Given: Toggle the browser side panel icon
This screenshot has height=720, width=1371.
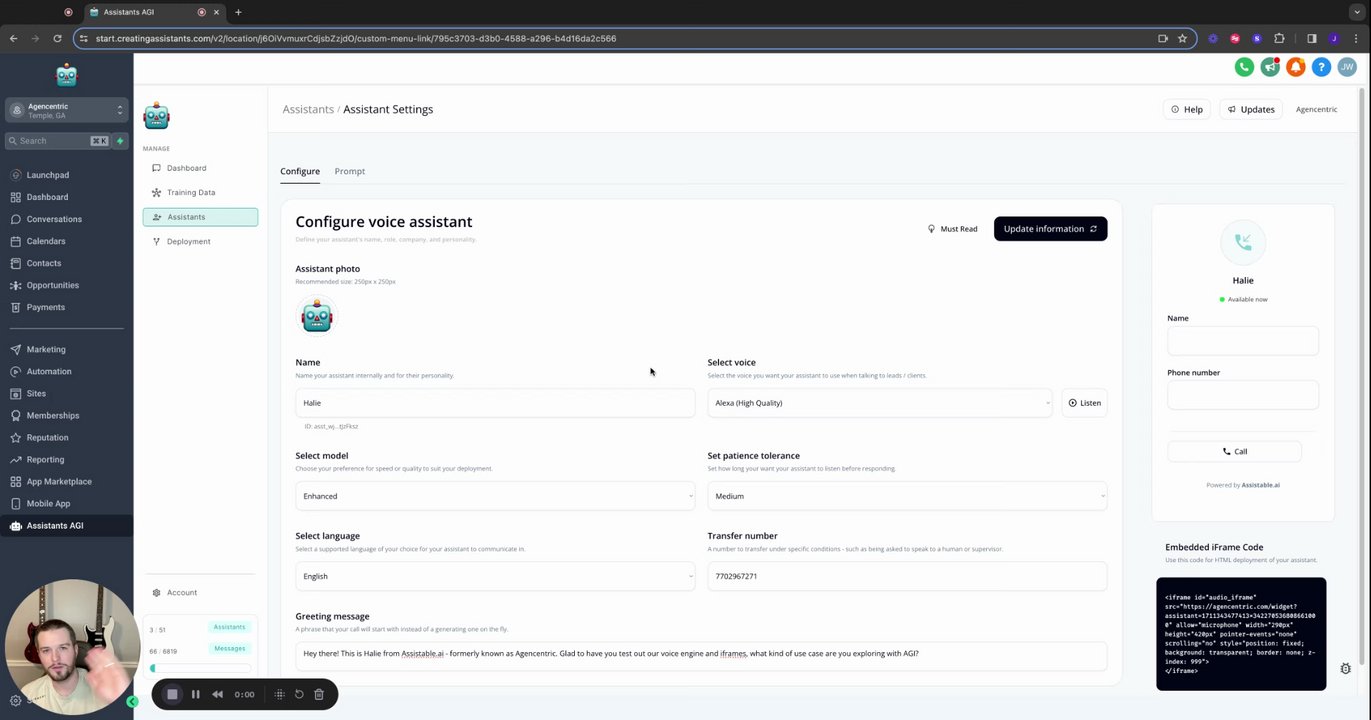Looking at the screenshot, I should 1312,38.
